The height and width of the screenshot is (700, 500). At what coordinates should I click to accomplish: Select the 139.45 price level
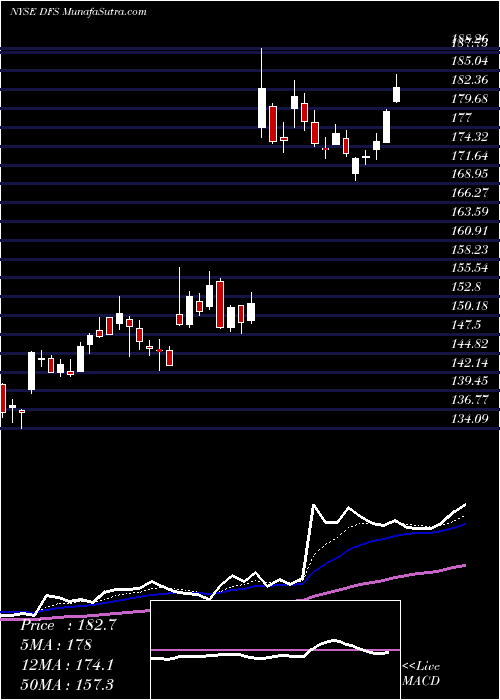click(470, 381)
